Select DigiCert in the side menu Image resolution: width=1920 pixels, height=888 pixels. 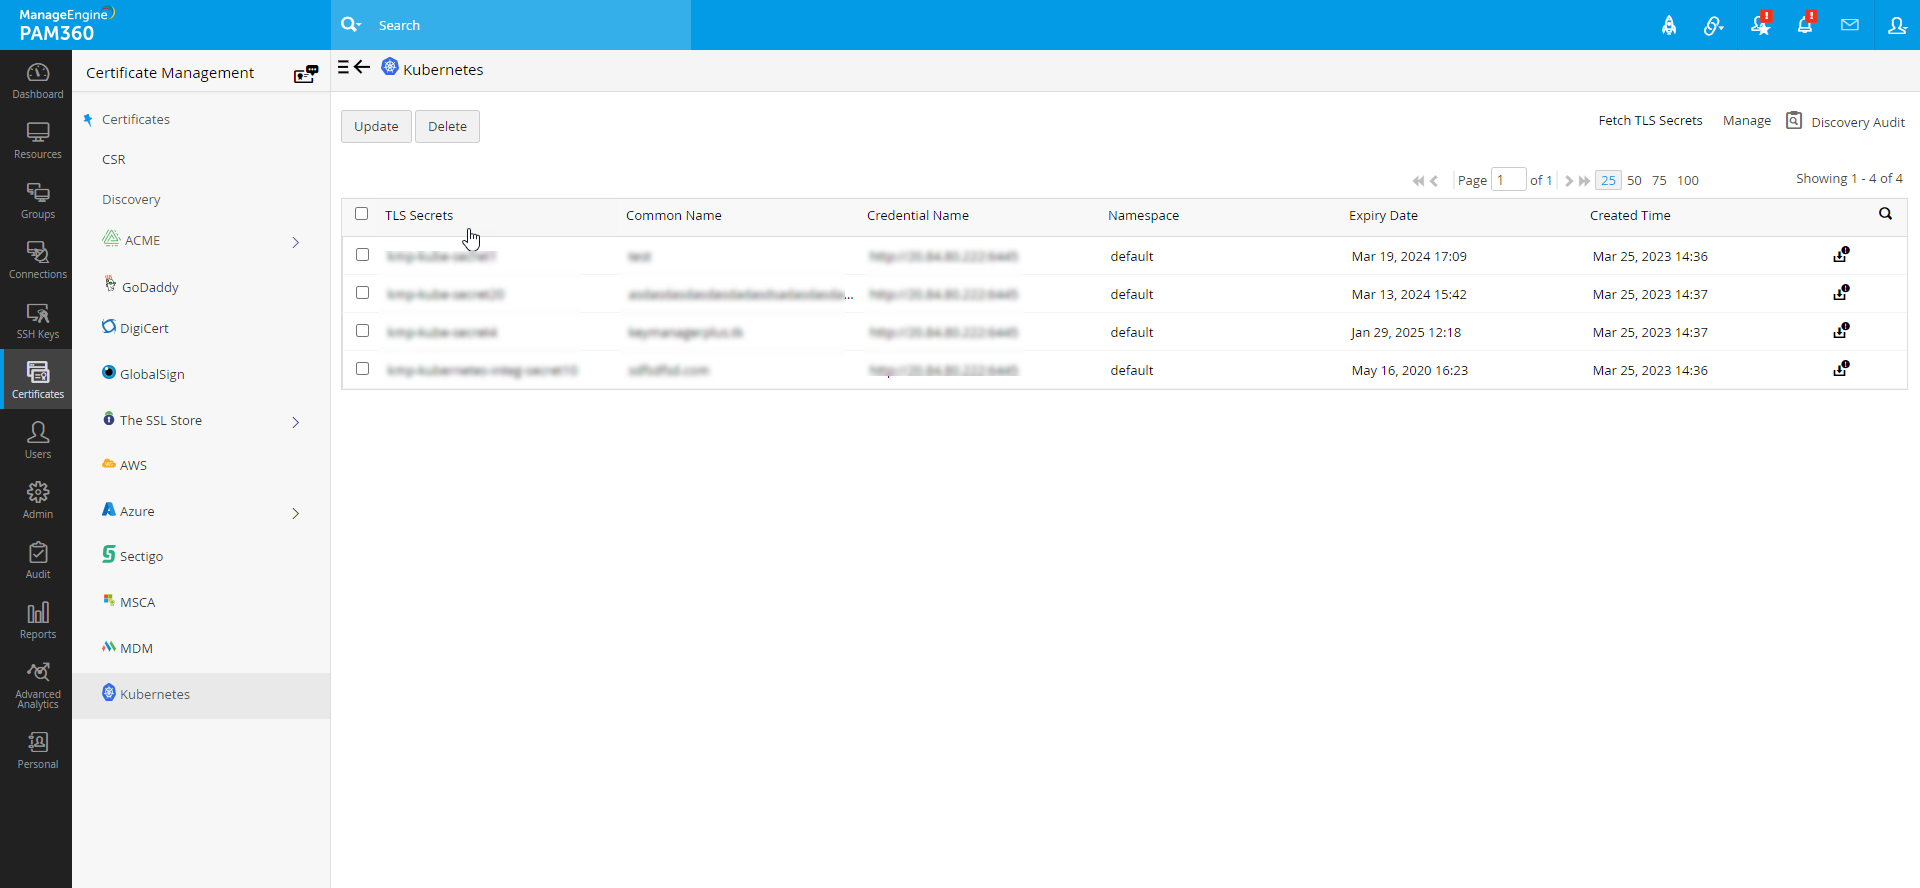click(144, 328)
